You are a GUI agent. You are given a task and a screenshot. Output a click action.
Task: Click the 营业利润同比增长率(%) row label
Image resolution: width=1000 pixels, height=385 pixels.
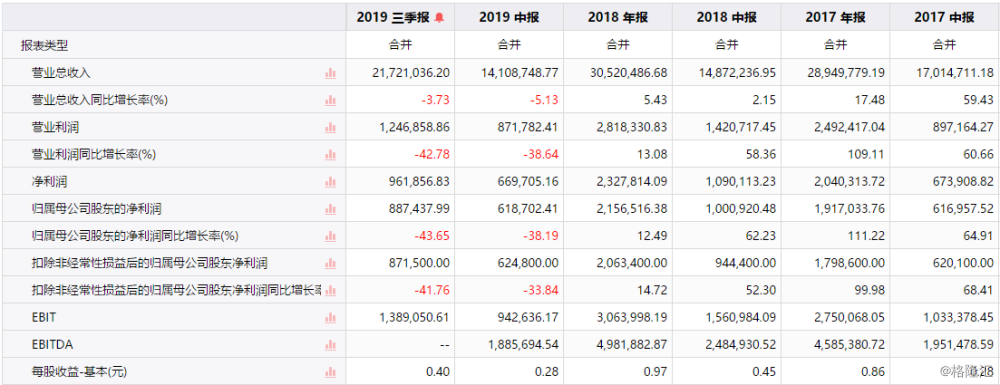94,155
